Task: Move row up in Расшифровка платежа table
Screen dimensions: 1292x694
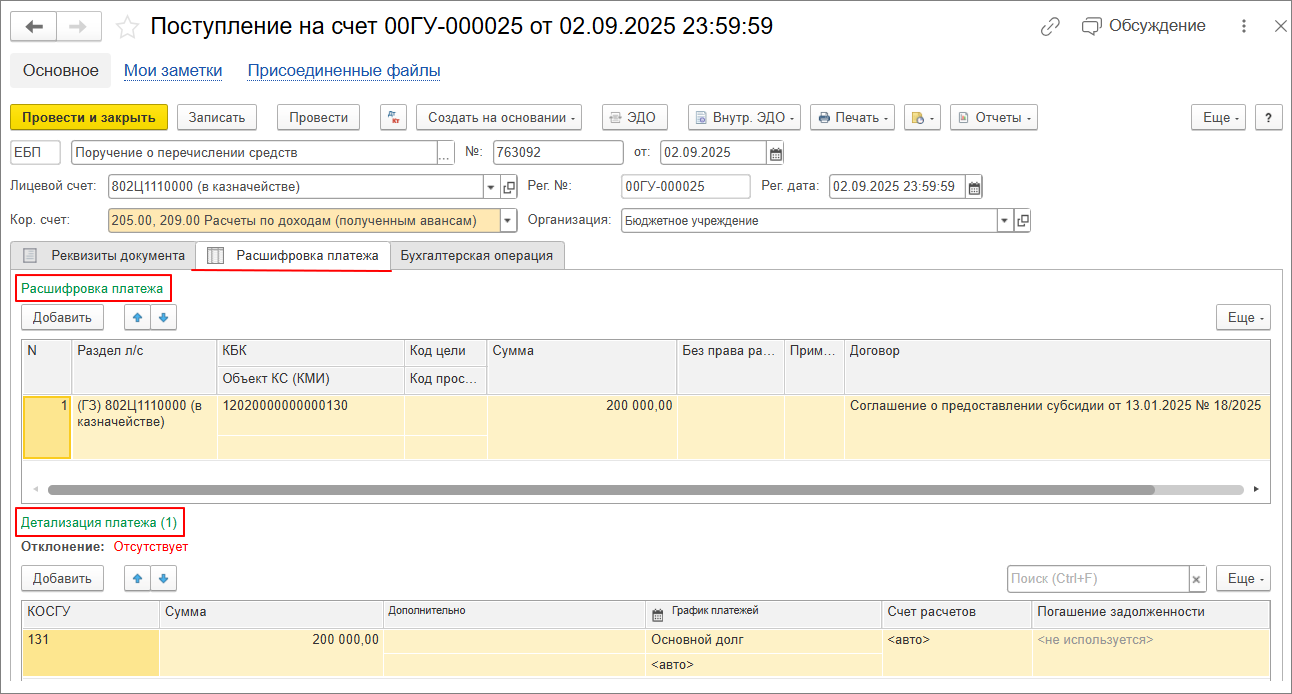Action: pyautogui.click(x=137, y=318)
